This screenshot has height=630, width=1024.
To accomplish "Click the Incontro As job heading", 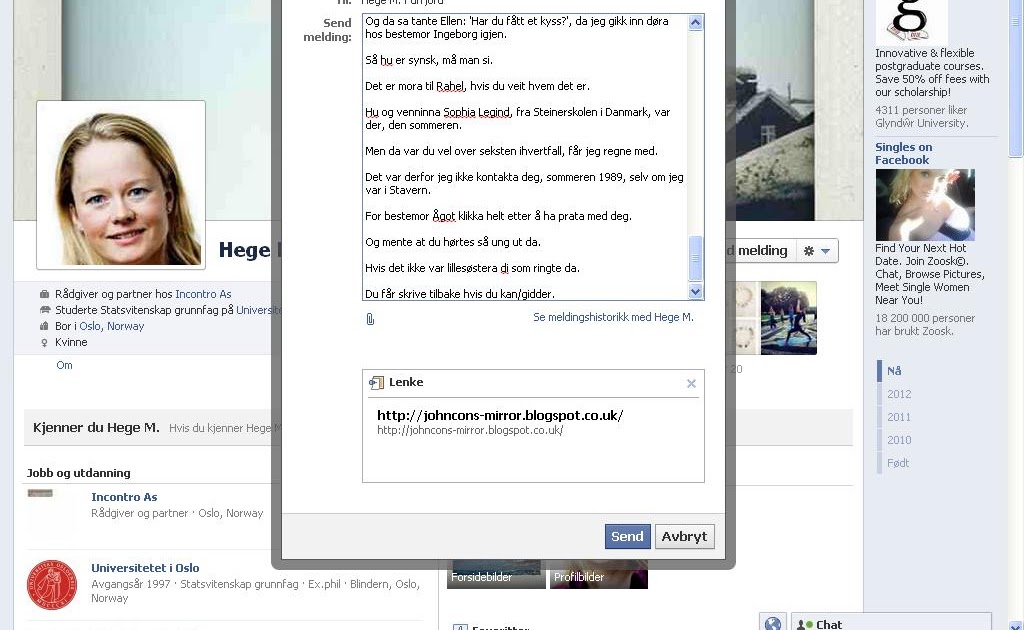I will pyautogui.click(x=124, y=497).
